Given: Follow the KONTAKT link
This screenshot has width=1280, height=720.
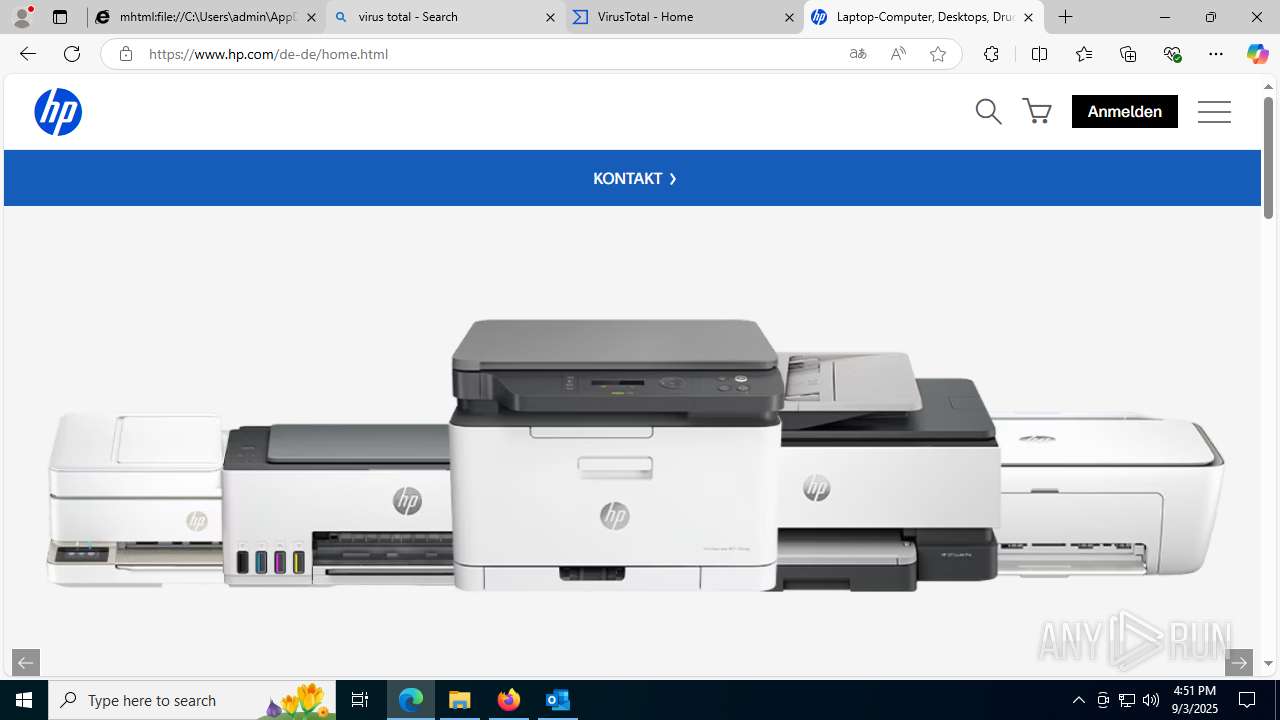Looking at the screenshot, I should click(635, 178).
